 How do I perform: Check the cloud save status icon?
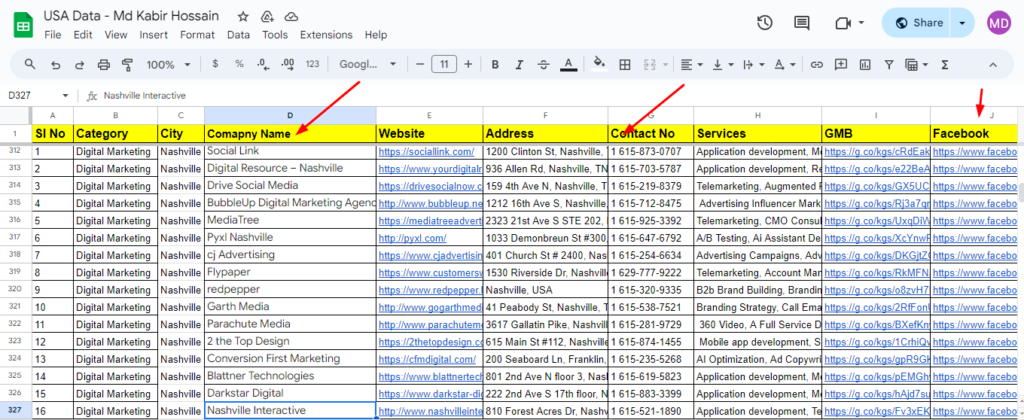point(291,16)
